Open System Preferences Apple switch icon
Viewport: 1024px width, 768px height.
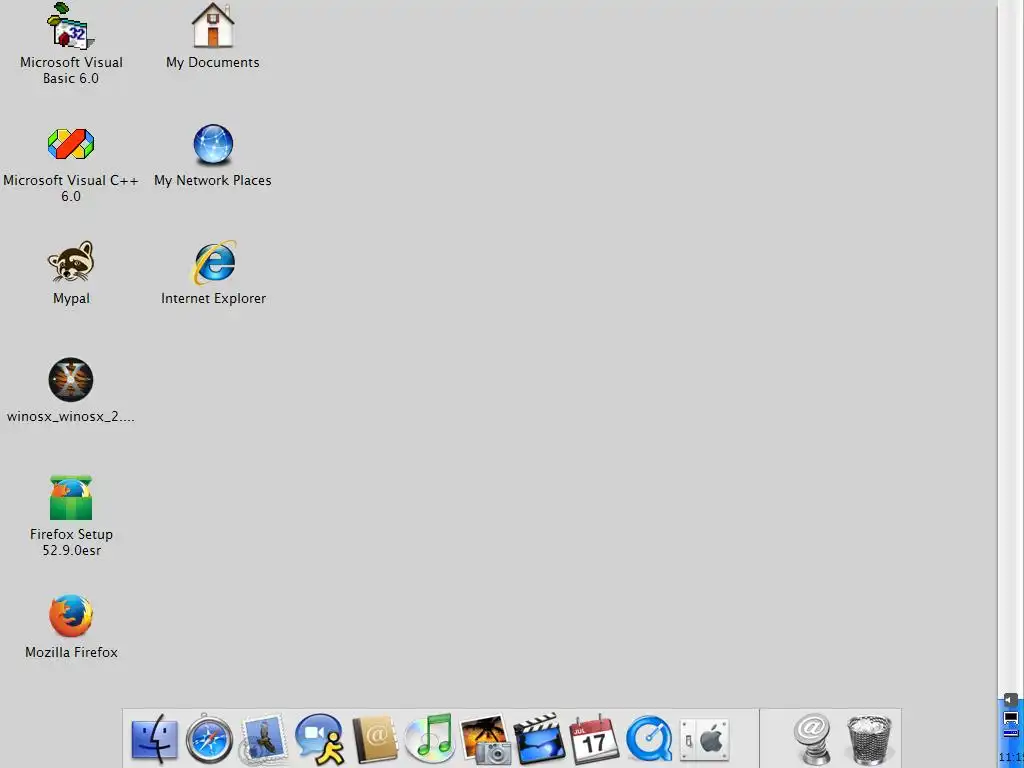coord(704,741)
